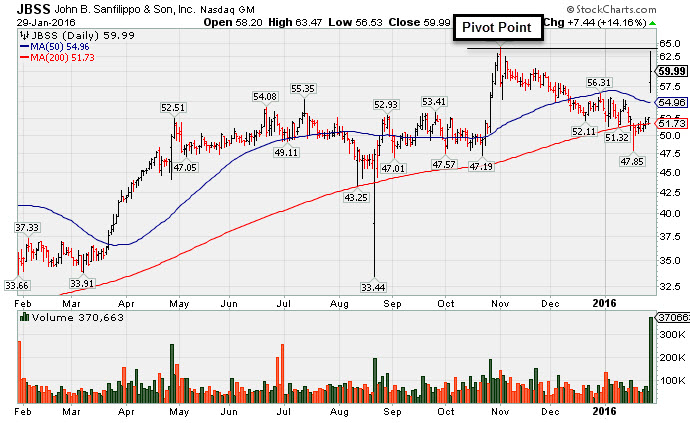Click the green up-arrow next to the change value

(652, 23)
